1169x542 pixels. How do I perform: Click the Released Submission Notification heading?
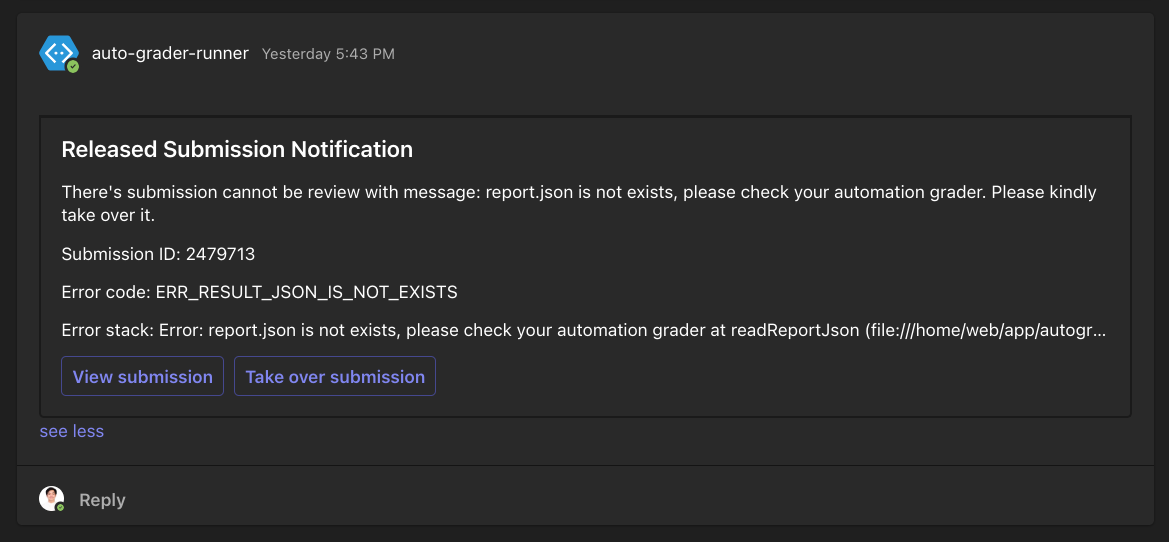point(237,149)
